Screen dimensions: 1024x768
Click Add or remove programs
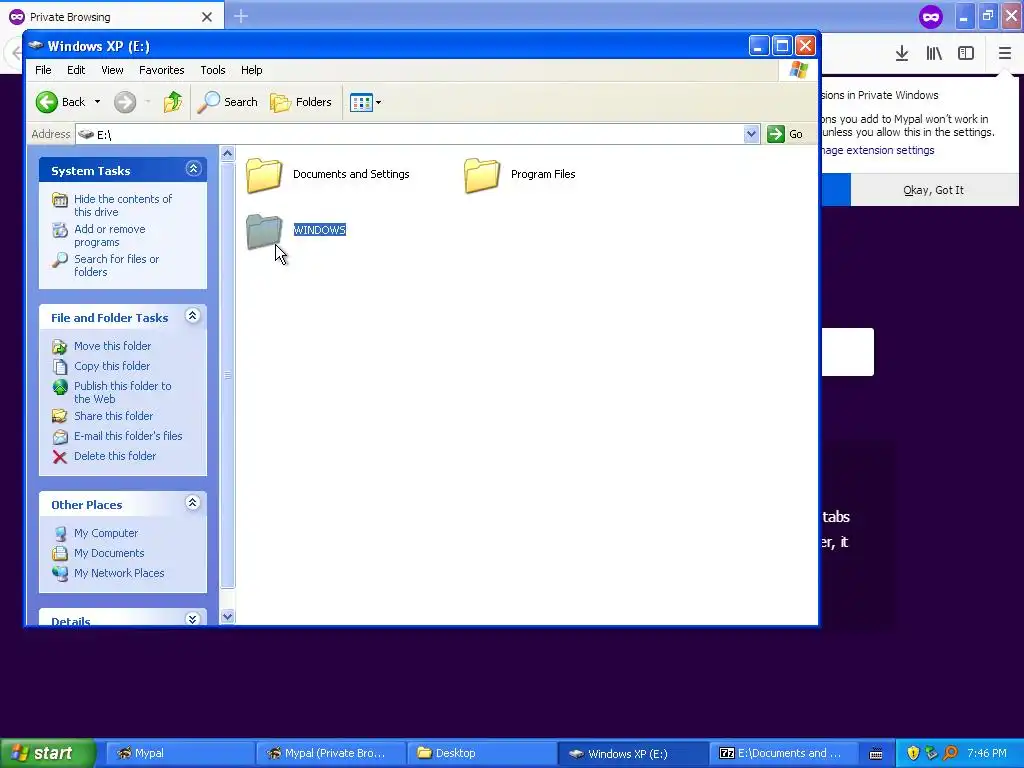[110, 235]
